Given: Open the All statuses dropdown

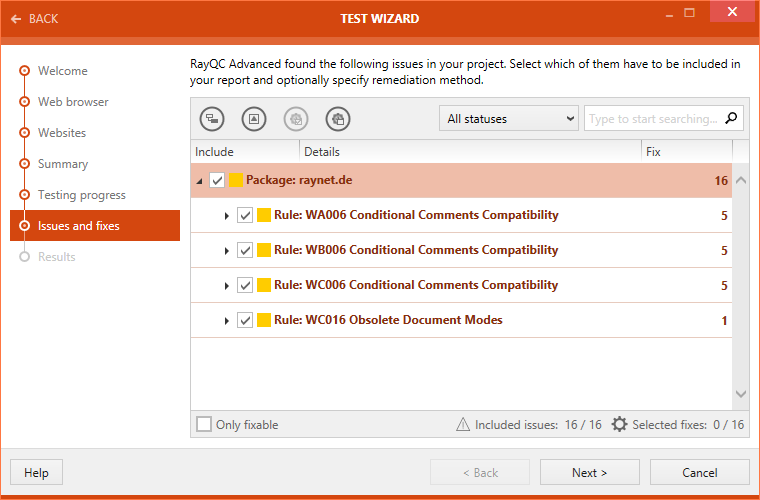Looking at the screenshot, I should point(508,119).
